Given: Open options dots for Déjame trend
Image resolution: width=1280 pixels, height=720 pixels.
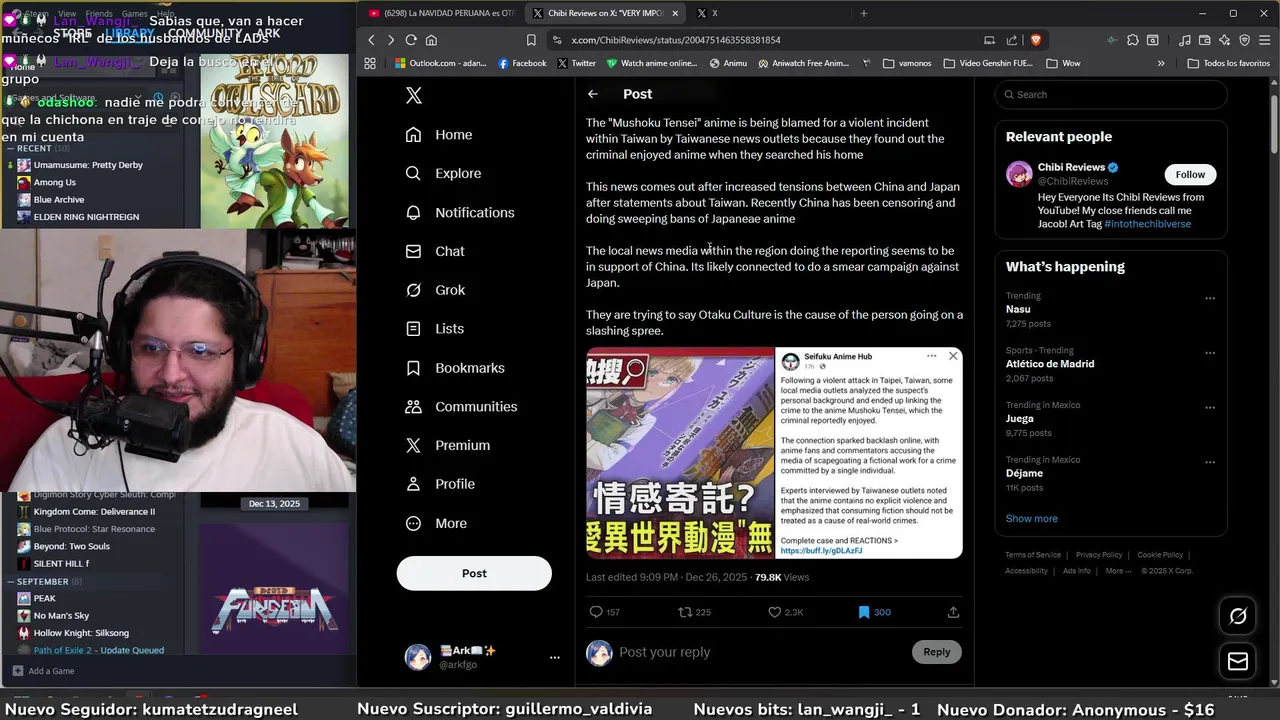Looking at the screenshot, I should (x=1210, y=462).
